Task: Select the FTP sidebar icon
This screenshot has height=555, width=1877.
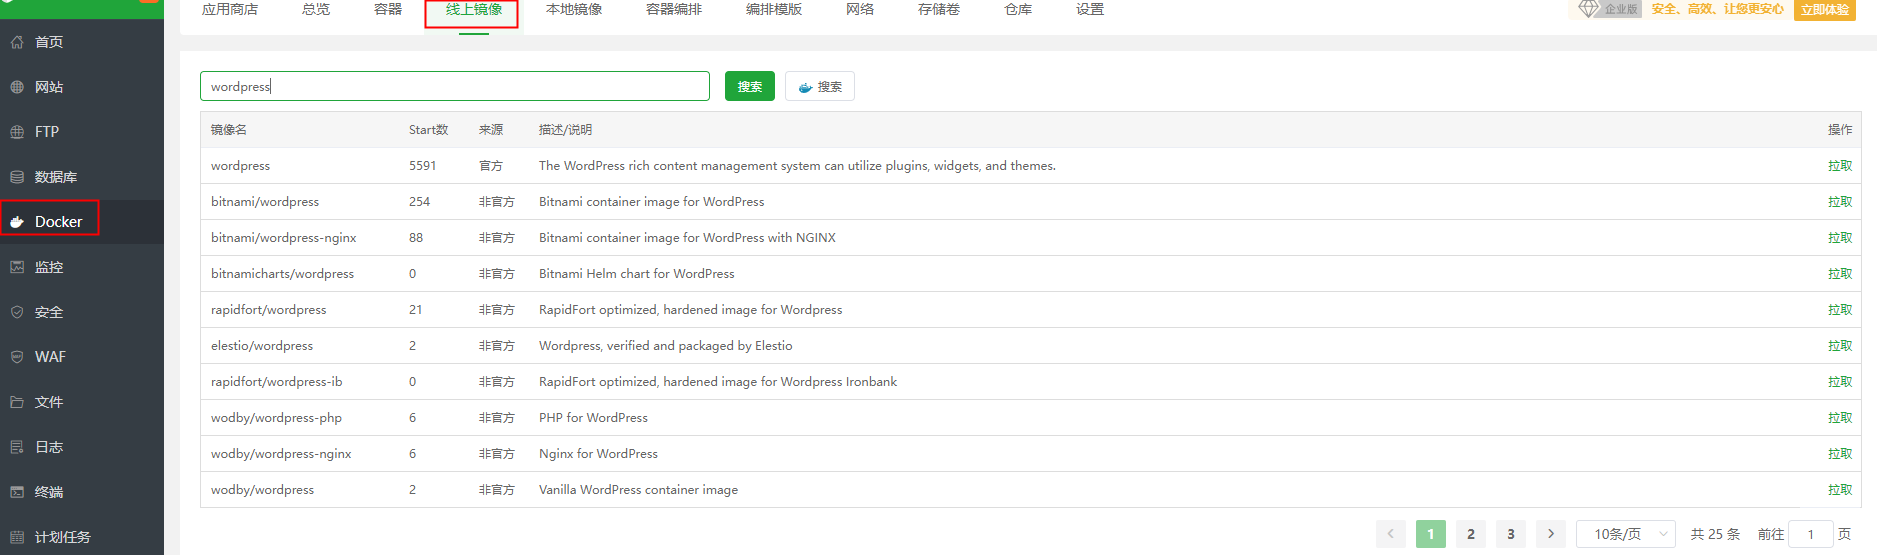Action: pyautogui.click(x=17, y=132)
